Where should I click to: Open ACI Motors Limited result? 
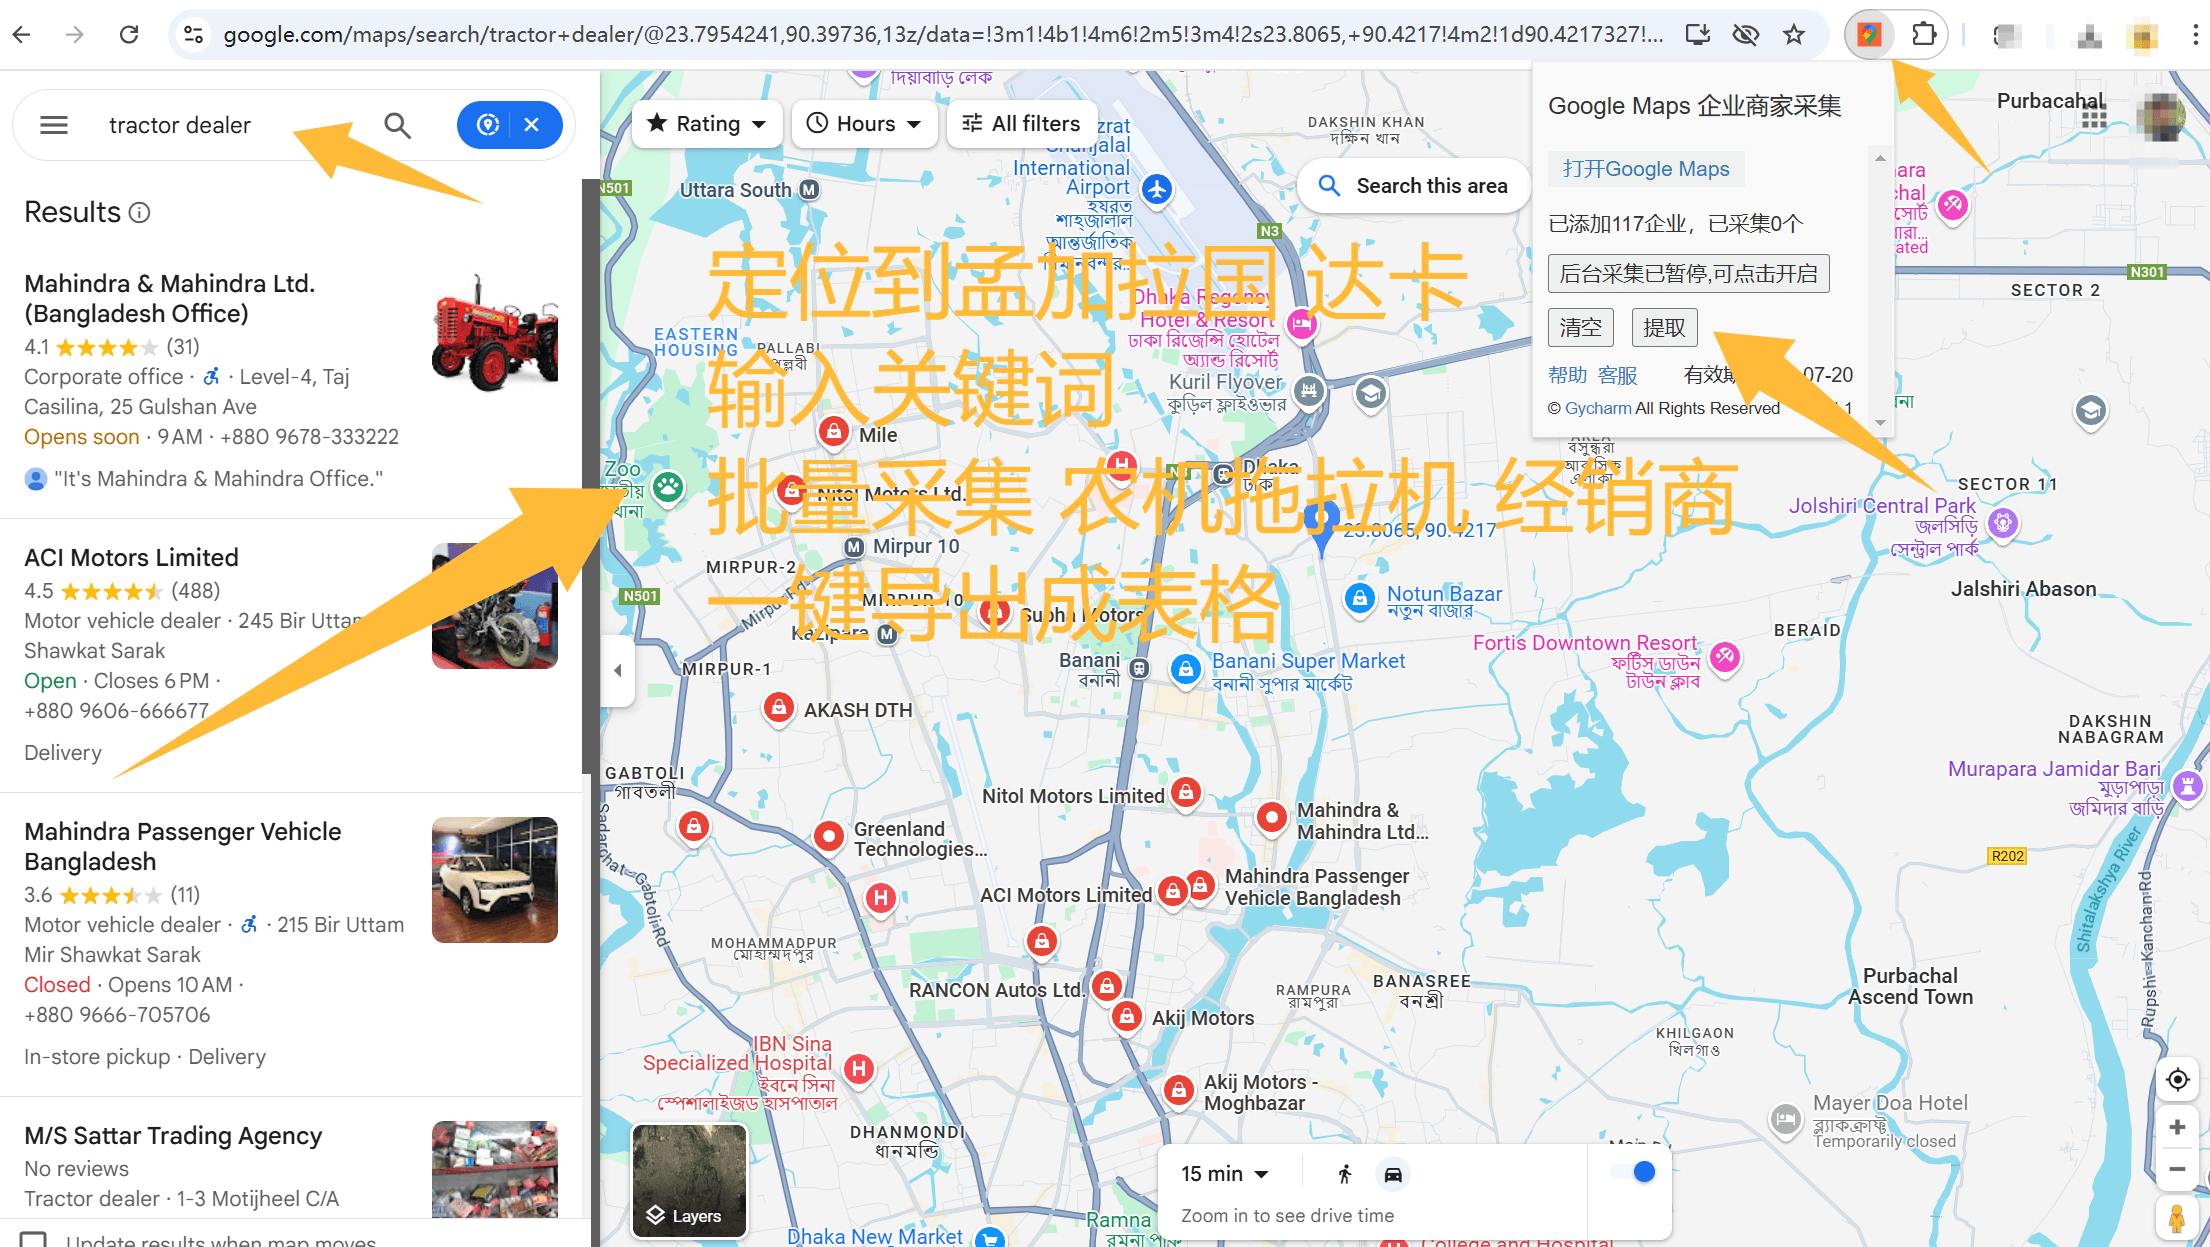click(x=291, y=655)
